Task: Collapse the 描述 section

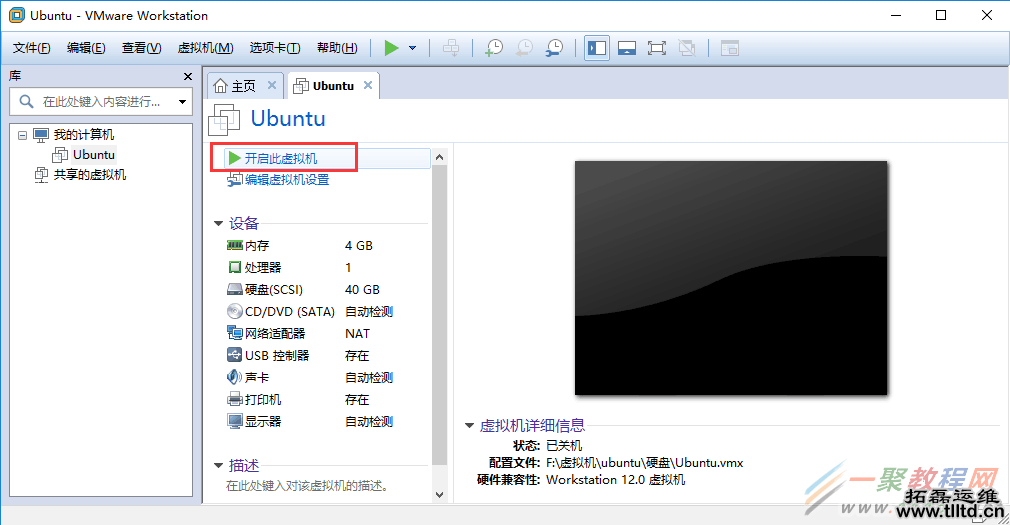Action: click(218, 465)
